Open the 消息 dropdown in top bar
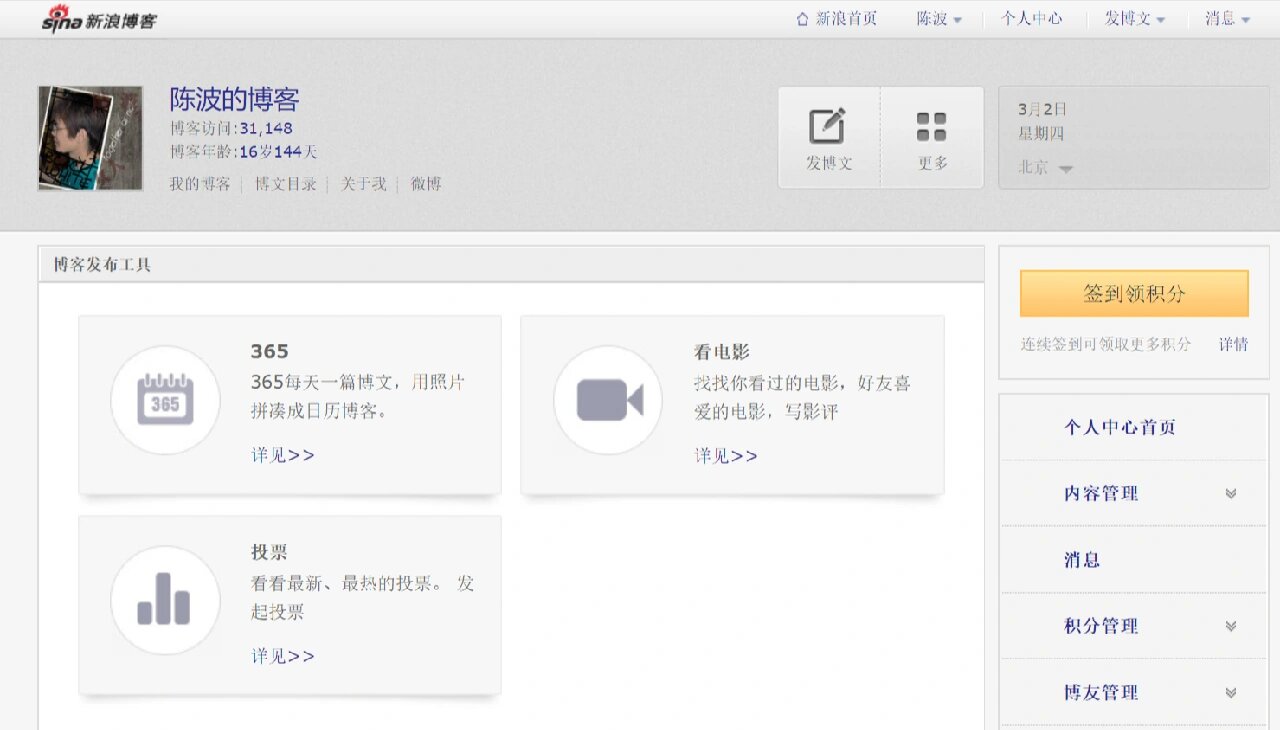The width and height of the screenshot is (1280, 730). point(1226,18)
